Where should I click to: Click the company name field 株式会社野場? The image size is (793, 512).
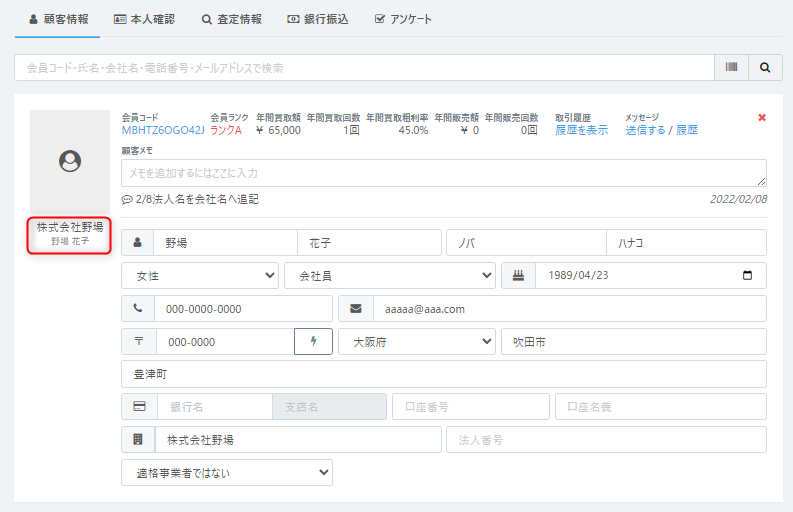coord(298,440)
